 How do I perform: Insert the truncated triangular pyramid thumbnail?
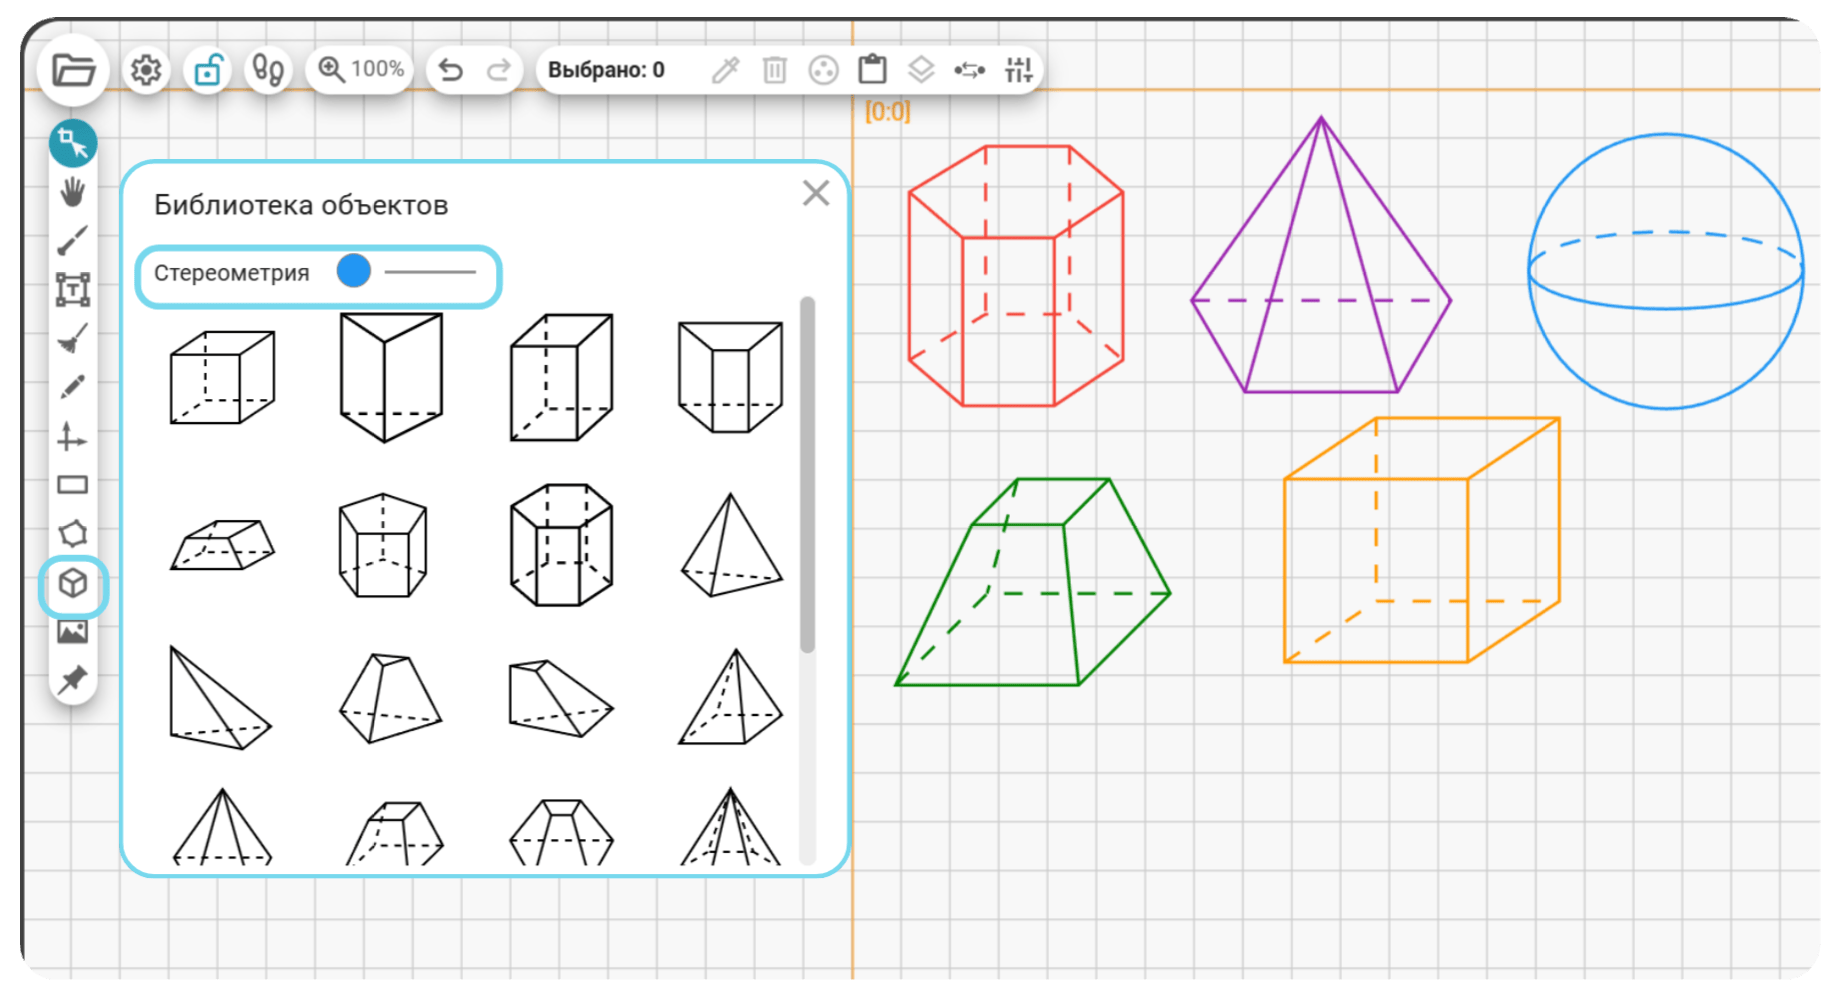coord(390,698)
